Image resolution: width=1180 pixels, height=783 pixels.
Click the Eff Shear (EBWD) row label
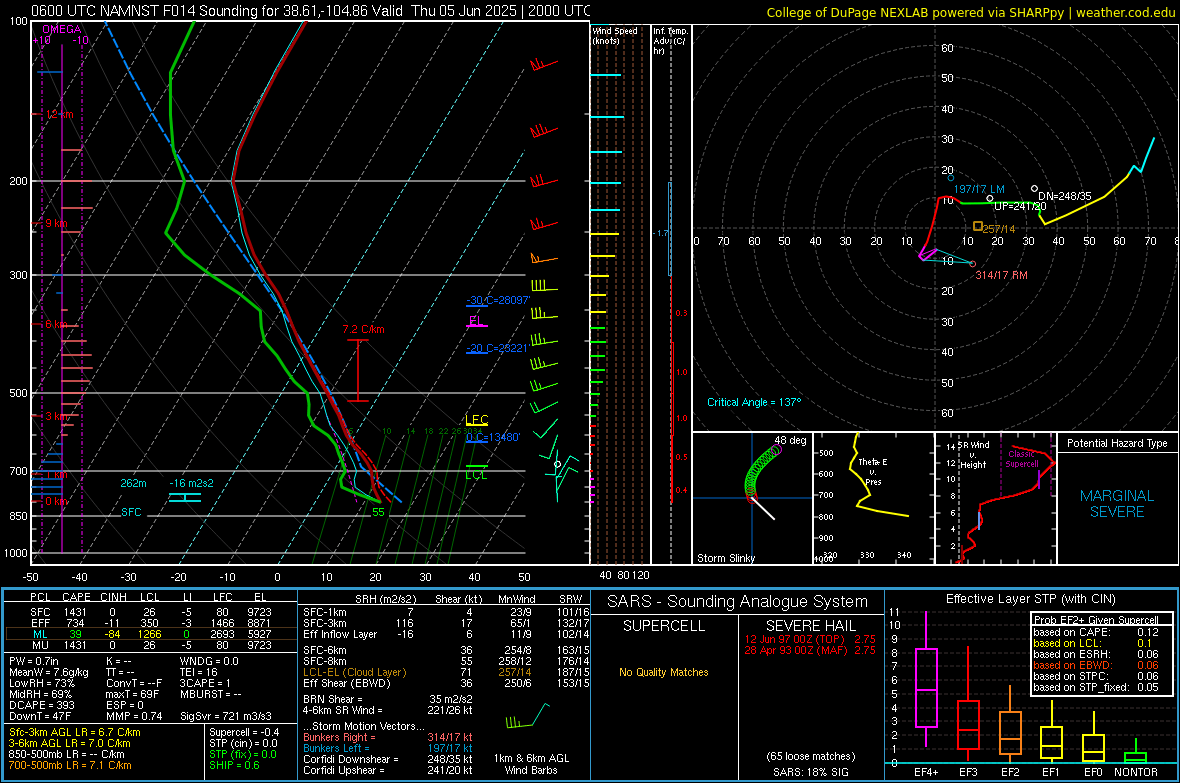pos(347,684)
